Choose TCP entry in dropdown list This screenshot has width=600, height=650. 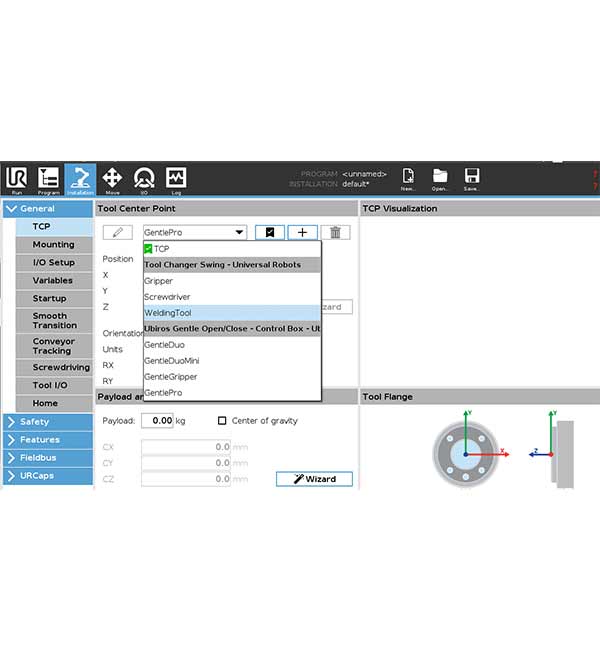pyautogui.click(x=232, y=249)
